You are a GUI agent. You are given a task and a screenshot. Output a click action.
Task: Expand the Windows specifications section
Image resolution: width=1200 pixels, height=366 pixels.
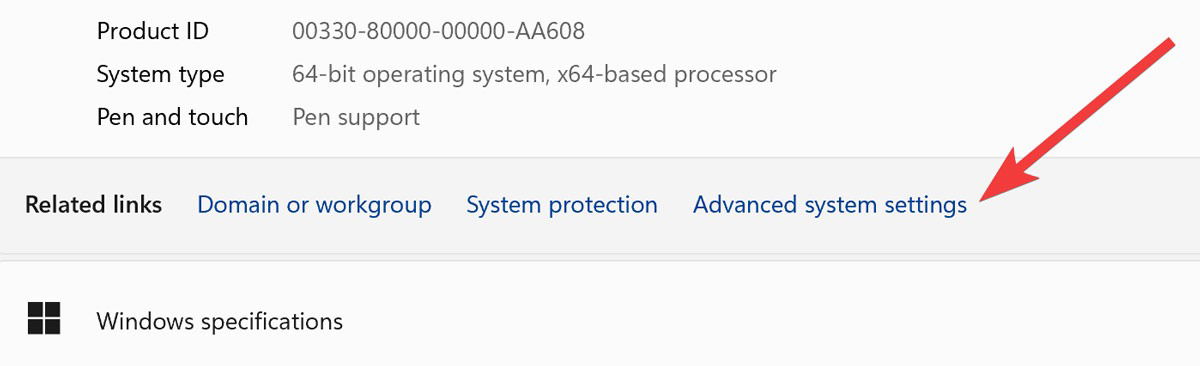(600, 320)
